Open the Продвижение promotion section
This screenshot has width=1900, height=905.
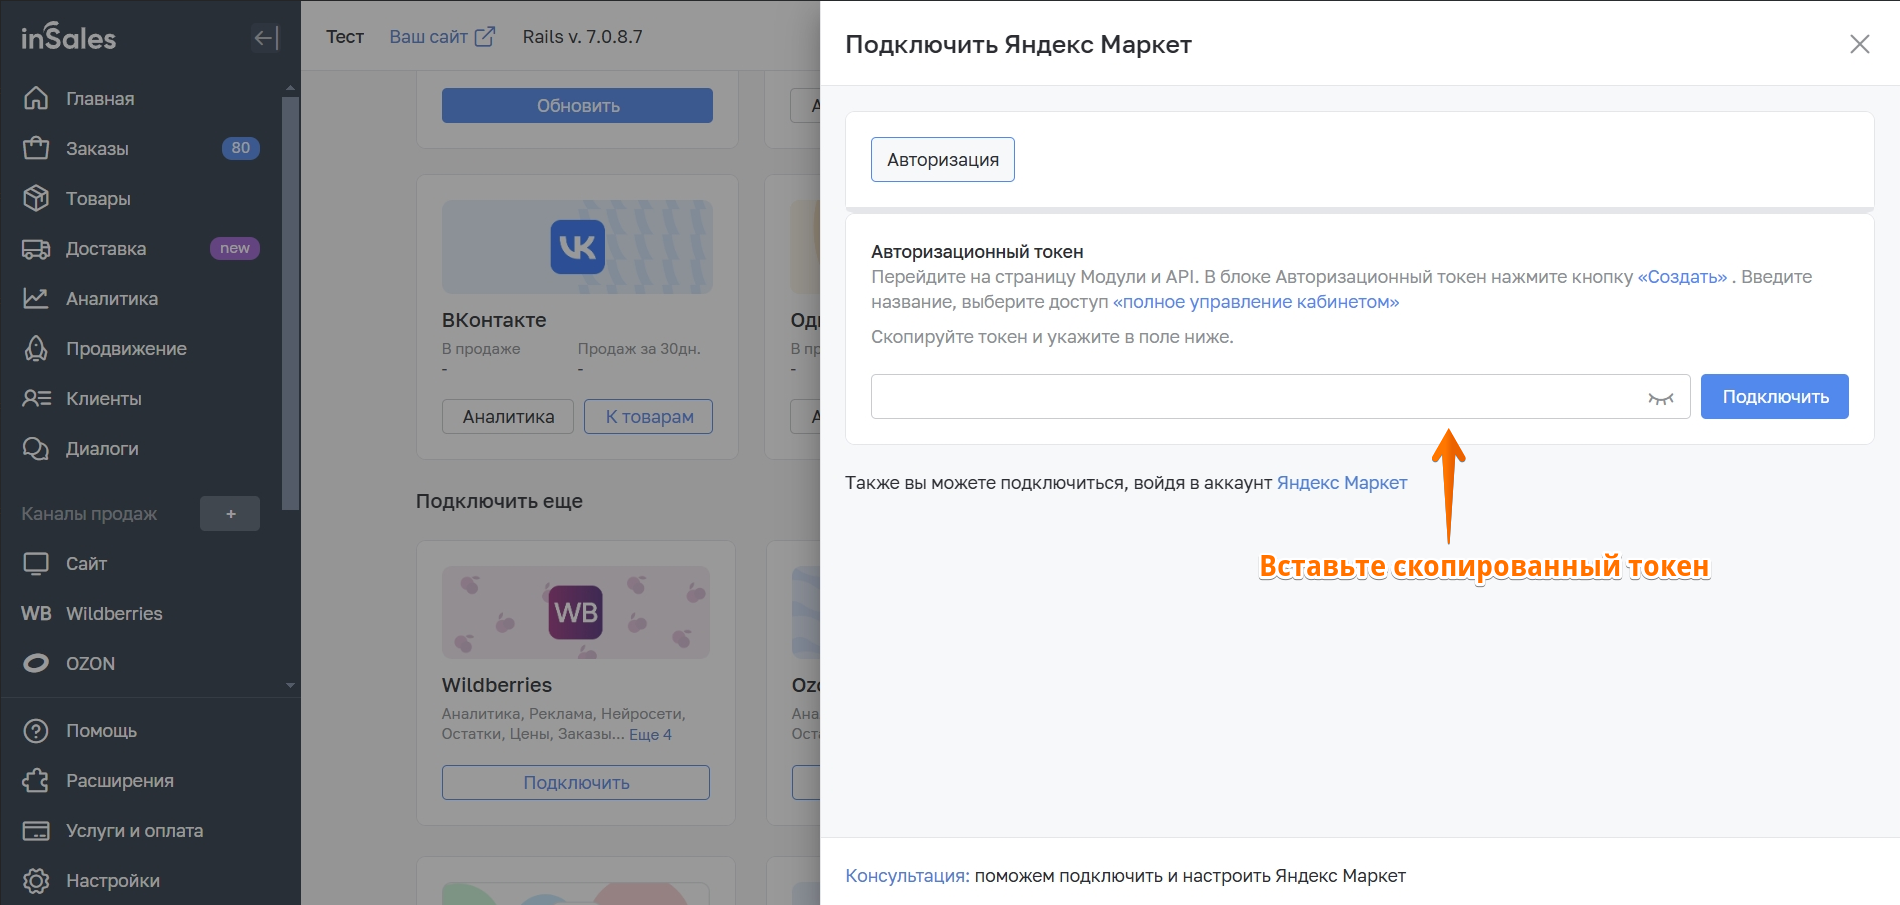click(x=126, y=349)
